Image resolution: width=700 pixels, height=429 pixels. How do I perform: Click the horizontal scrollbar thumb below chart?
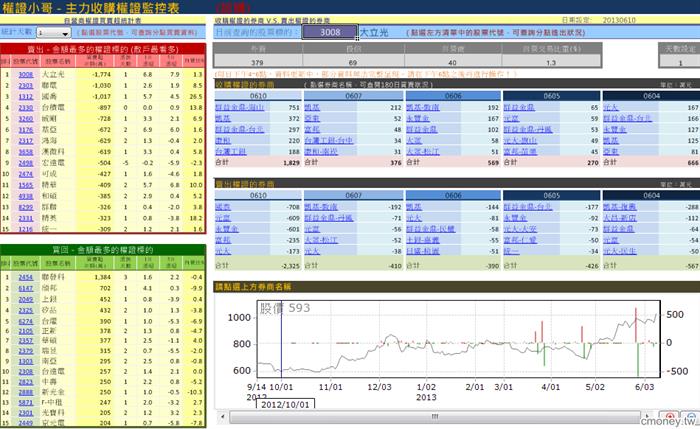click(x=434, y=417)
